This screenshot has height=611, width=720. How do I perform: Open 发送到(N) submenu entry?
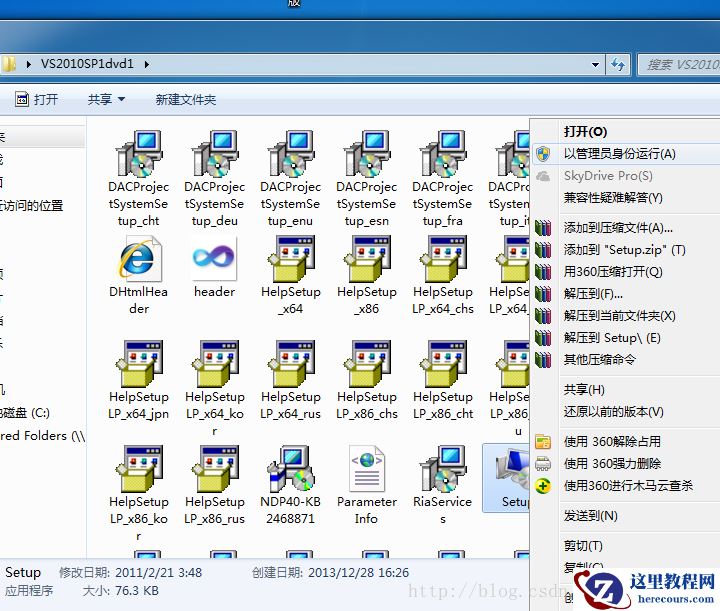tap(625, 516)
